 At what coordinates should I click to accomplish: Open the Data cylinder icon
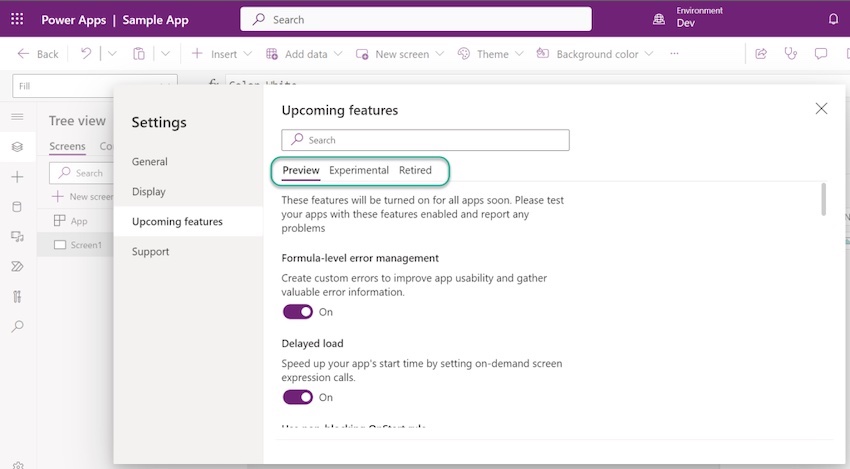[x=17, y=207]
